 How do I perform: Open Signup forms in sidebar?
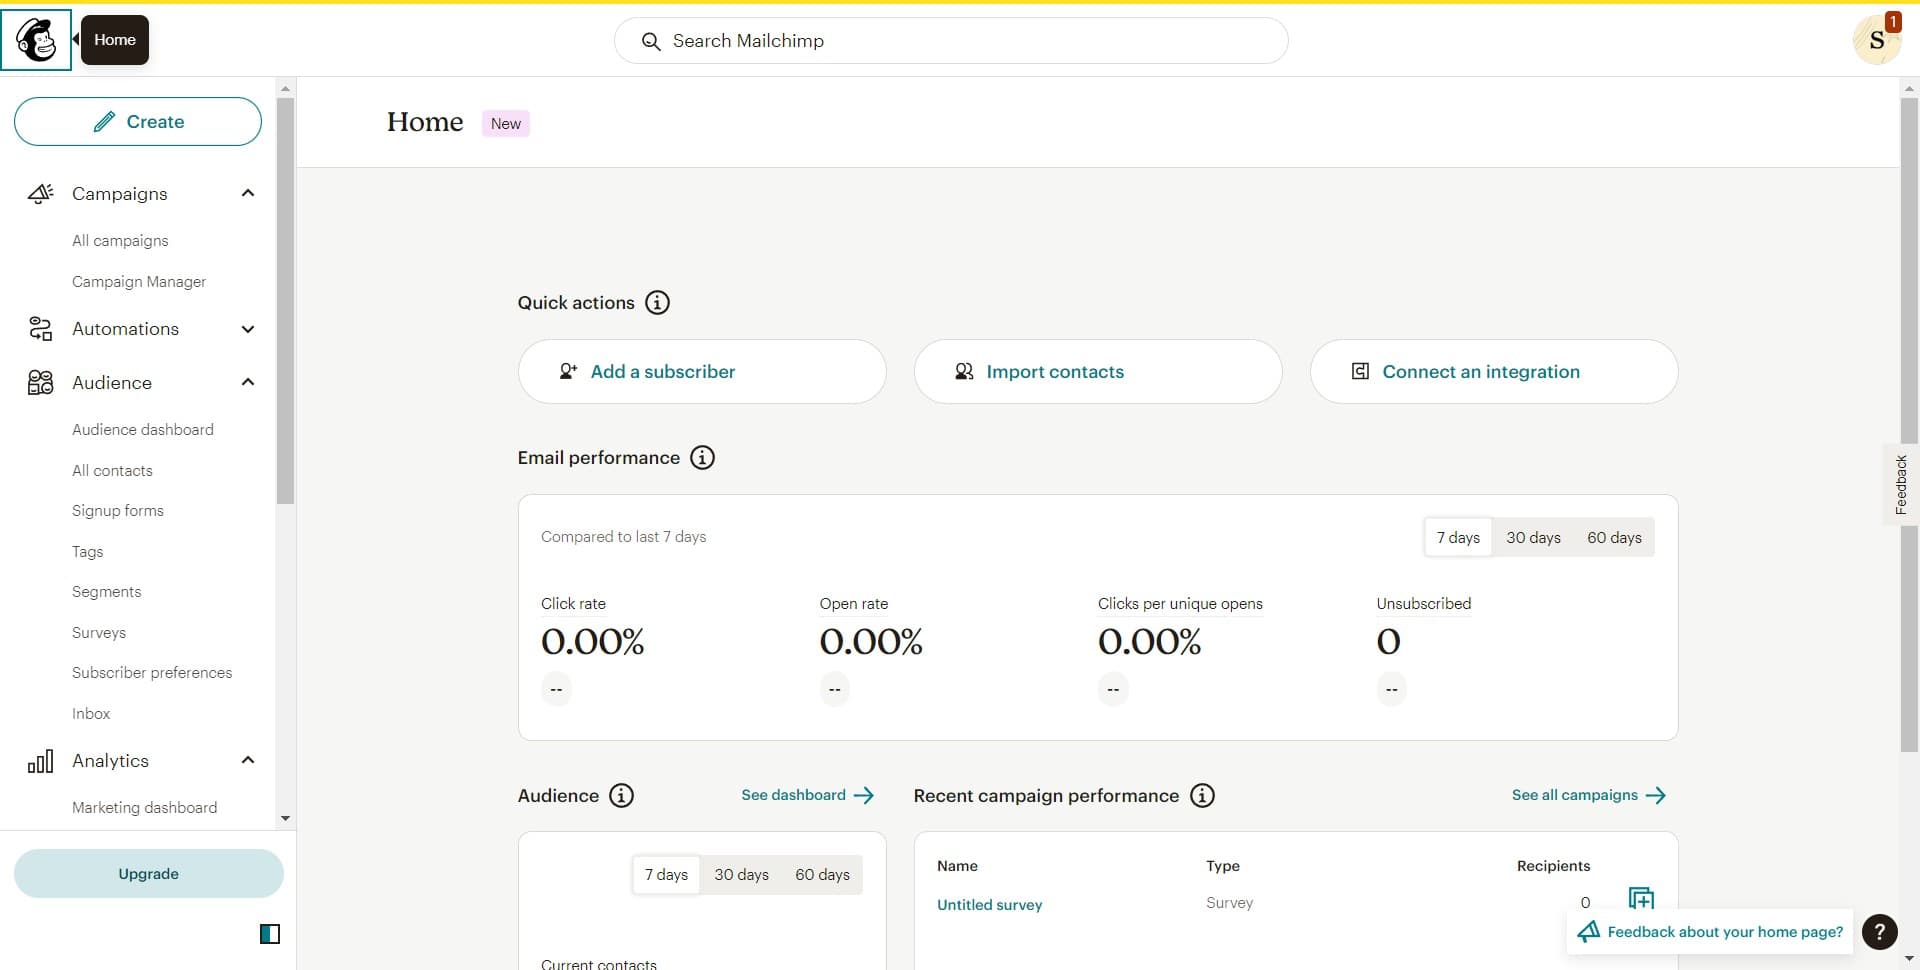(118, 511)
